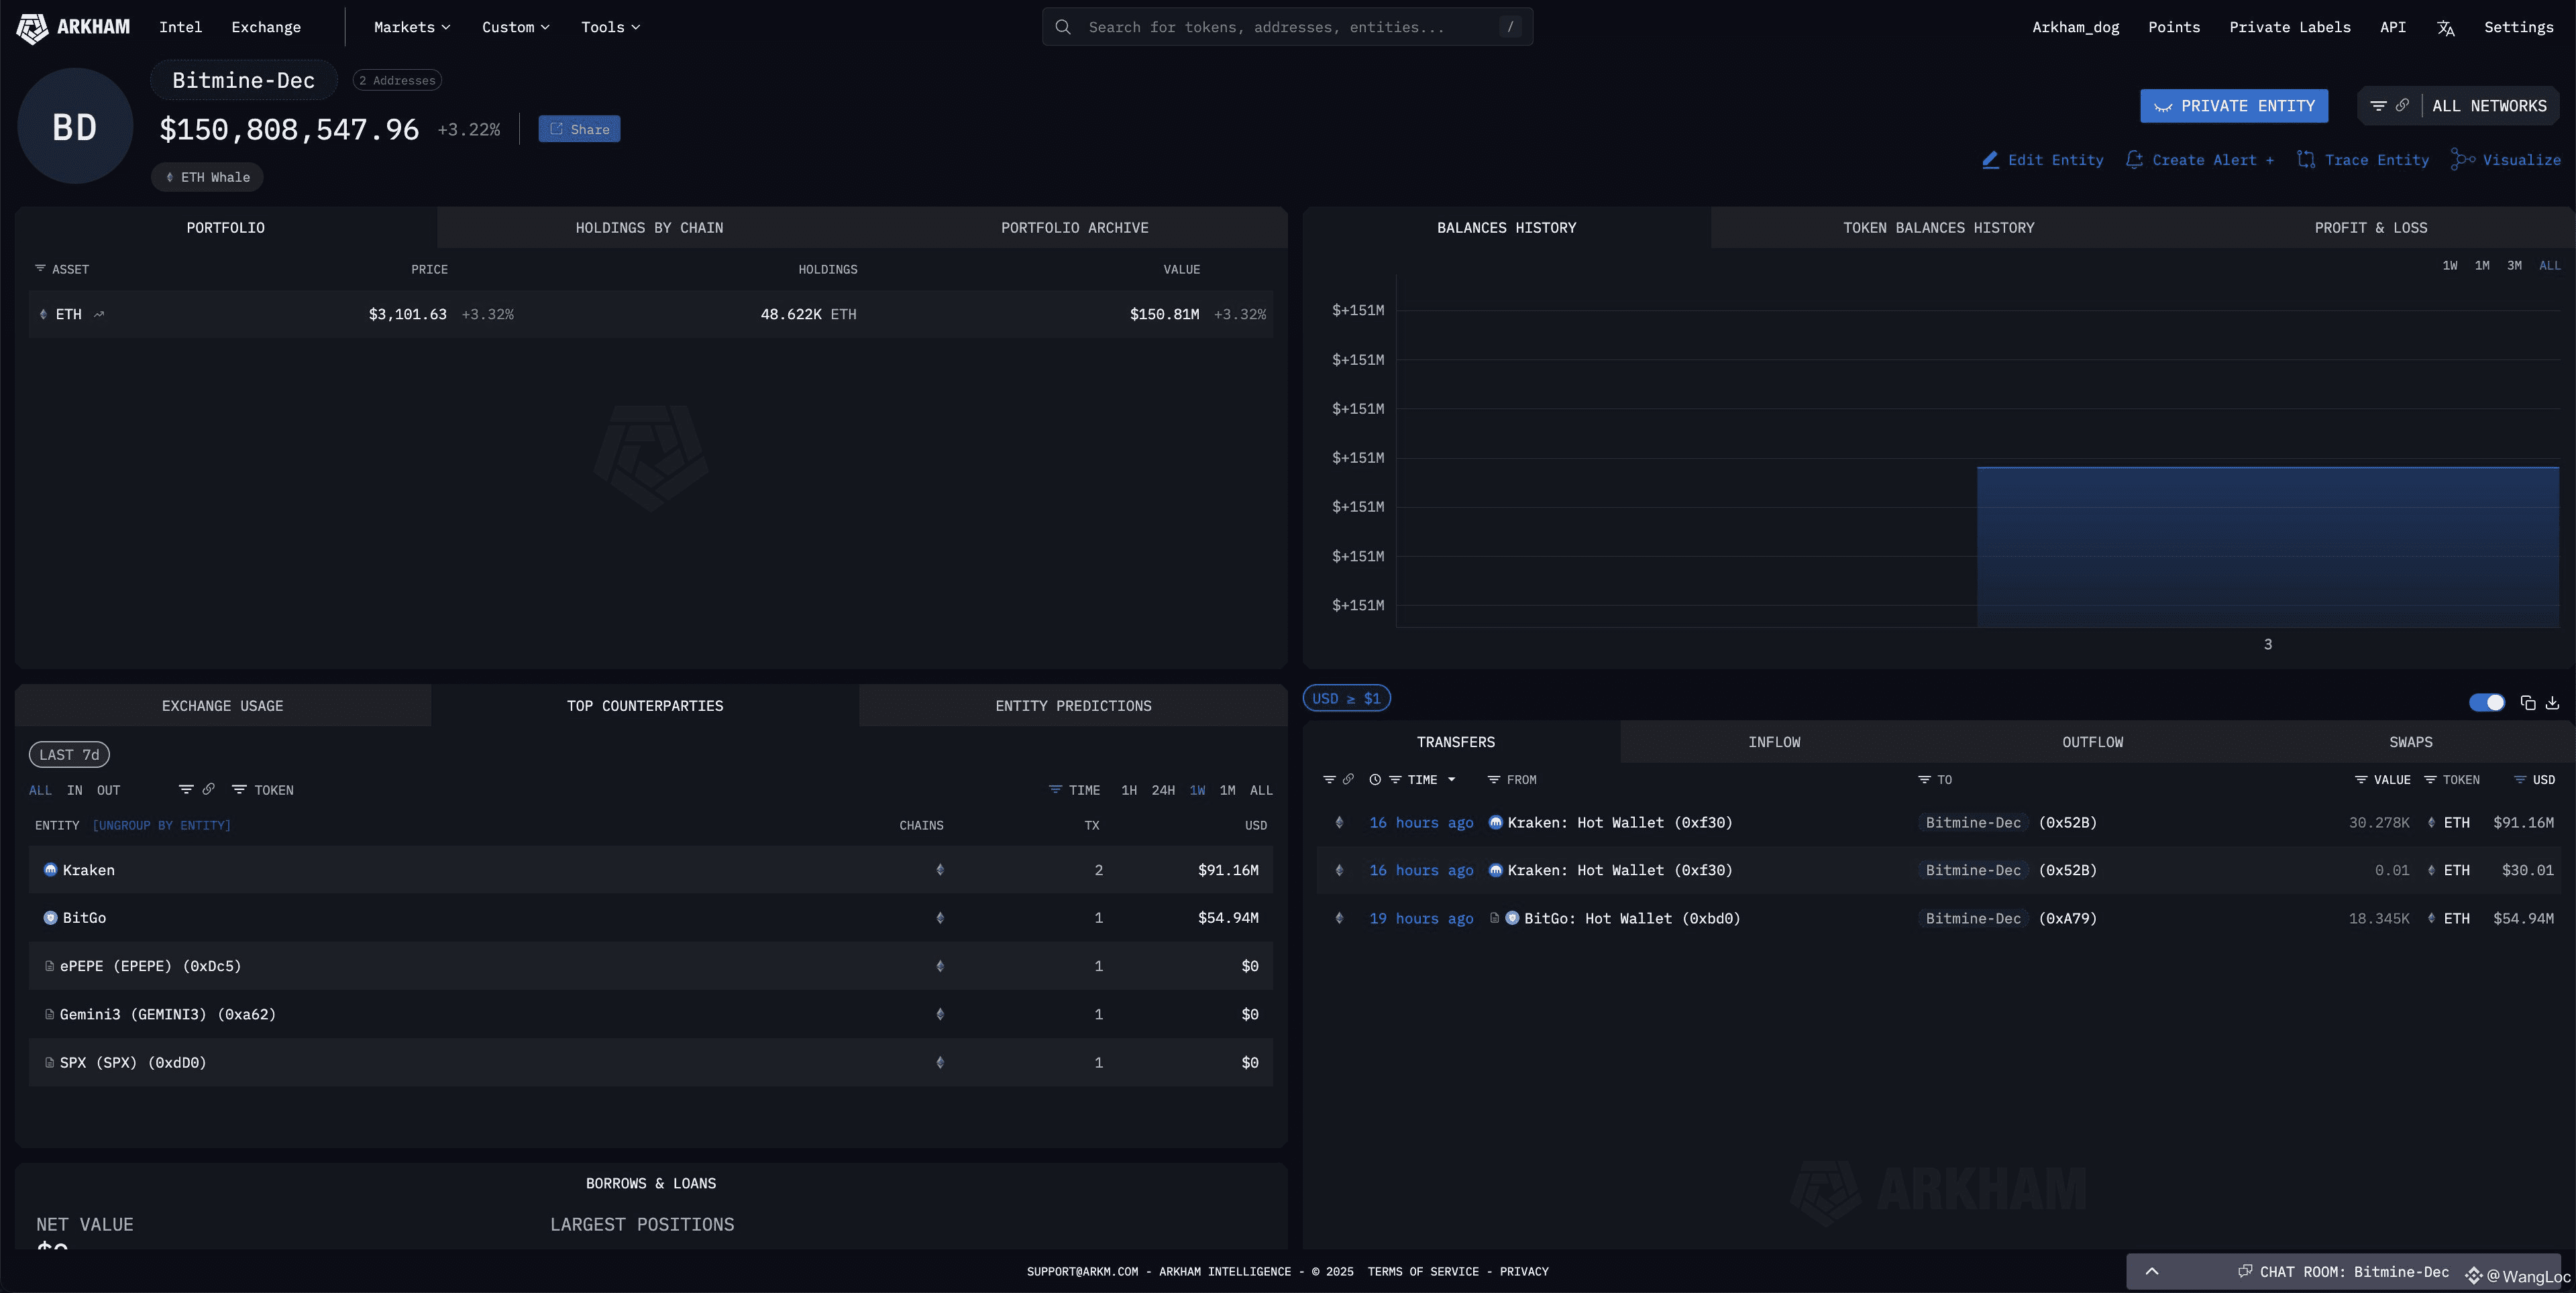Screen dimensions: 2576x1293
Task: Click the Share button
Action: 579,129
